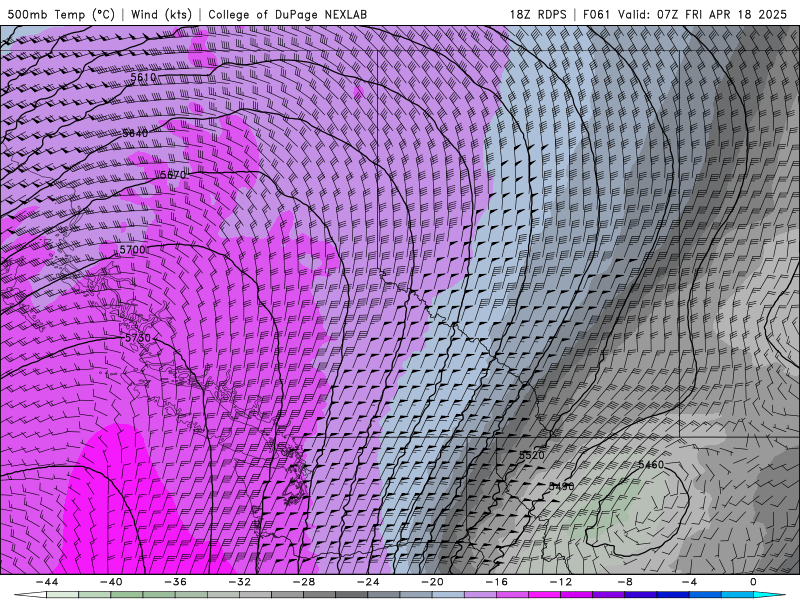Click the 5520 contour label

532,455
